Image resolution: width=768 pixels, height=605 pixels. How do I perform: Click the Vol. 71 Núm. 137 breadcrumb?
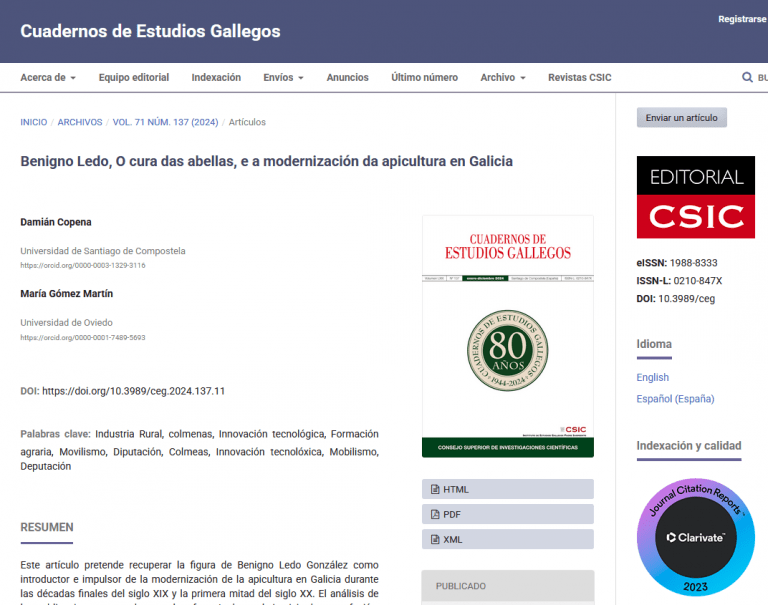point(165,122)
